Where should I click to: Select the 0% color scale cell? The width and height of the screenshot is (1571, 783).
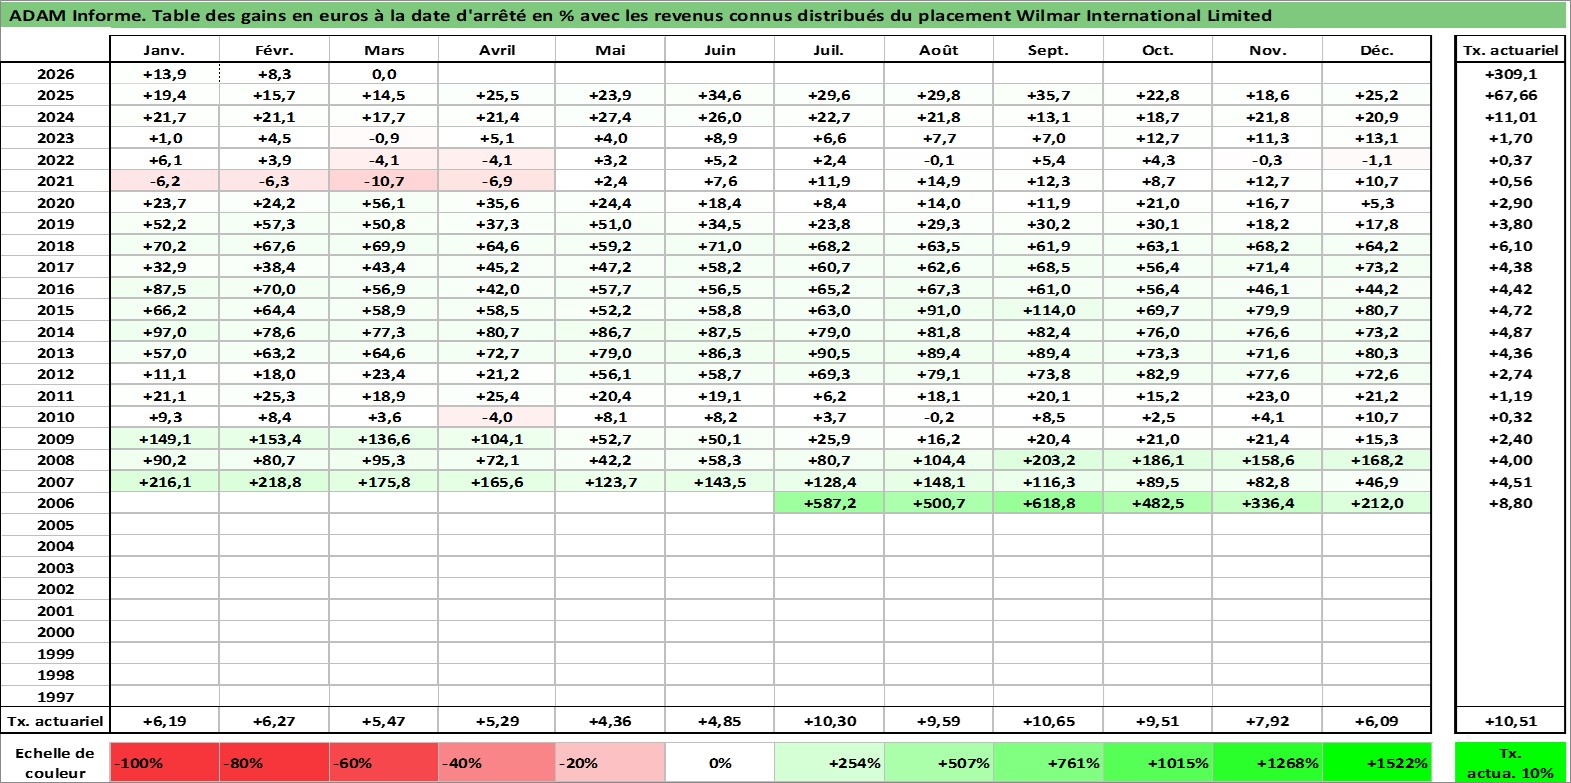click(720, 762)
